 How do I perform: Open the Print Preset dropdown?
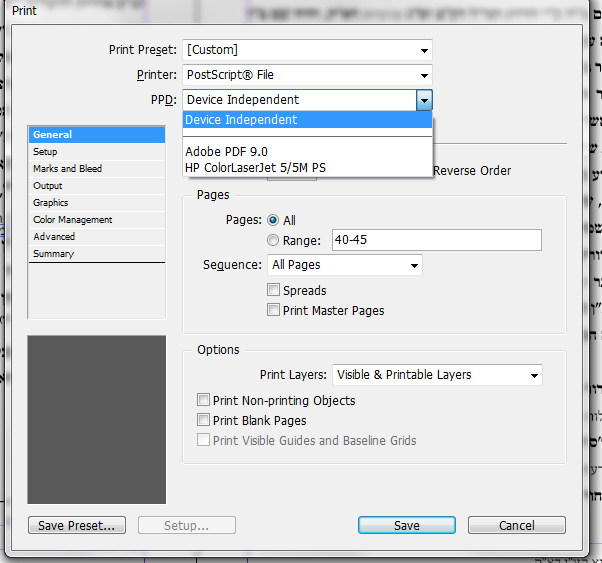pos(307,50)
